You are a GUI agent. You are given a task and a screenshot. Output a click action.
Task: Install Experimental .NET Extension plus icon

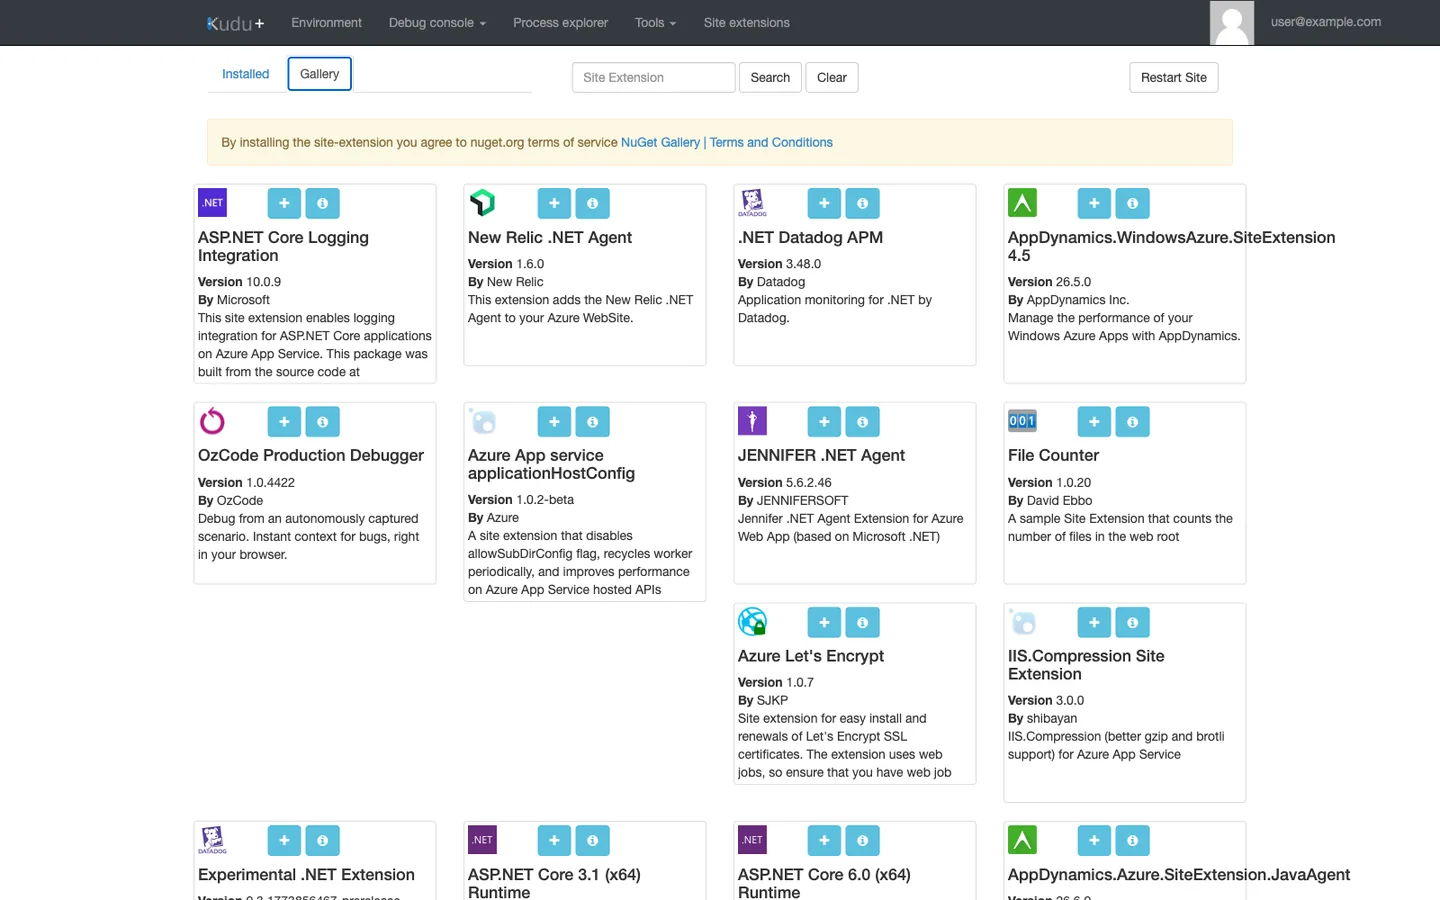[284, 840]
